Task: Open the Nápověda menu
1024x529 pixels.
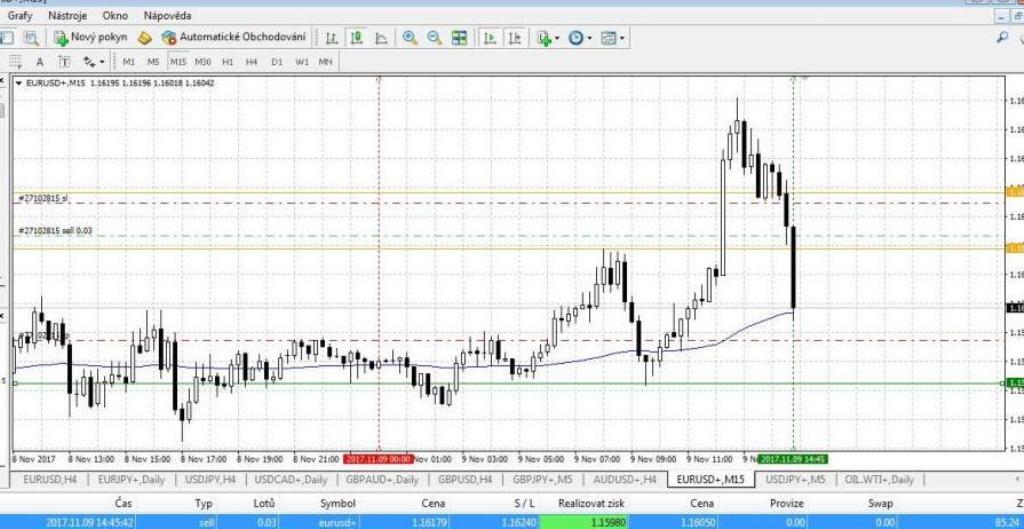Action: 168,15
